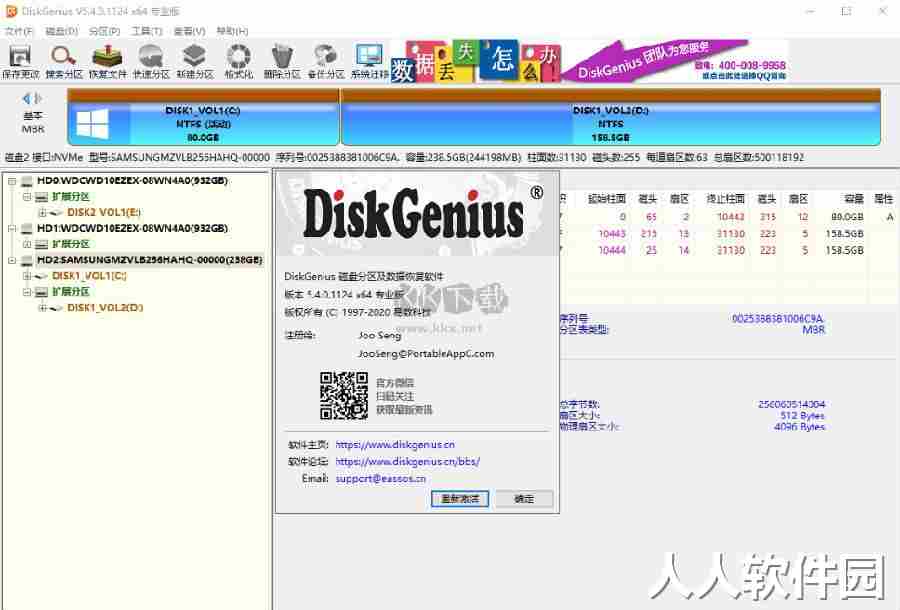Select the Format (格式化) toolbar icon
900x610 pixels.
click(239, 61)
